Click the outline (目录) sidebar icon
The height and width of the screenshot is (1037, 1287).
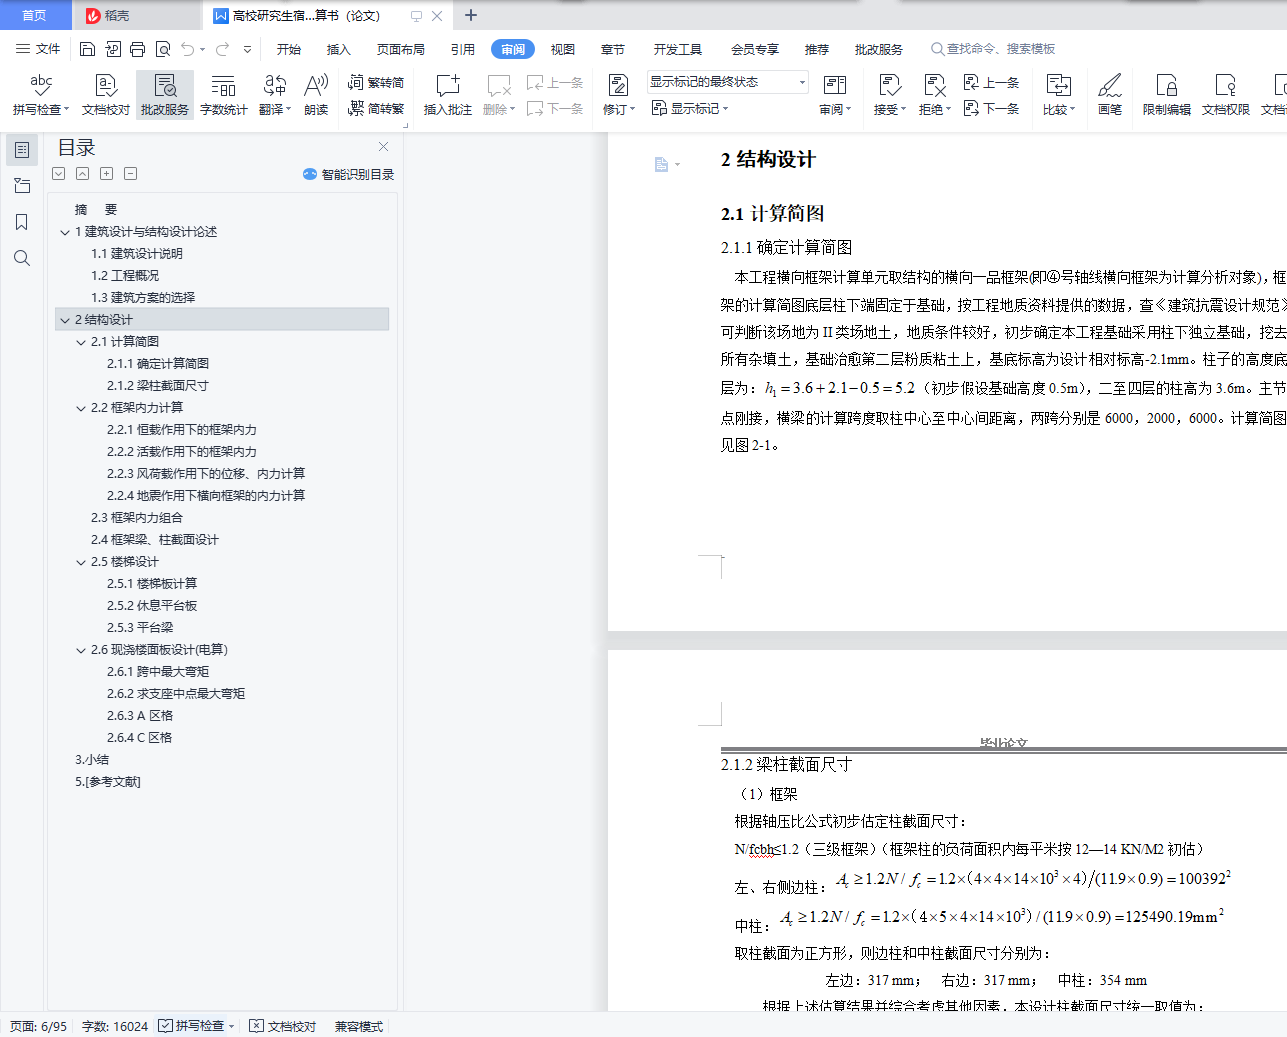22,150
